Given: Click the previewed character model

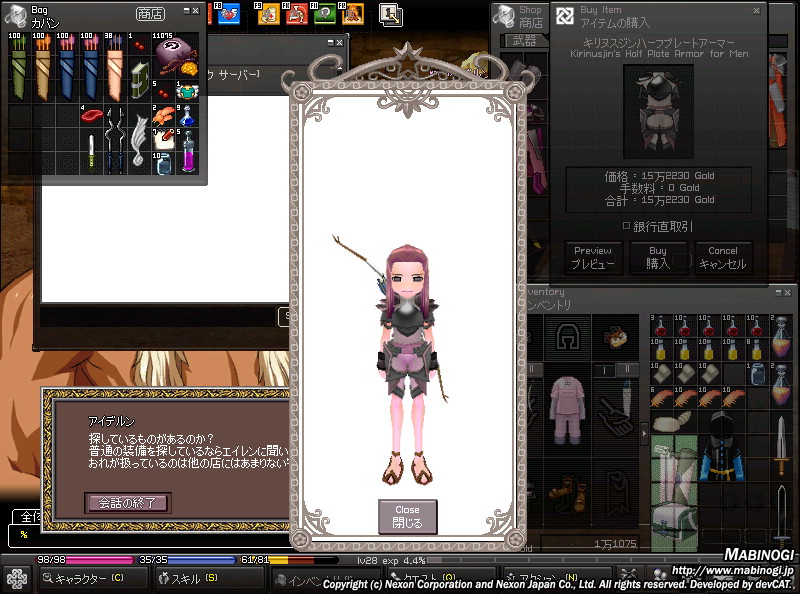Looking at the screenshot, I should (x=407, y=363).
